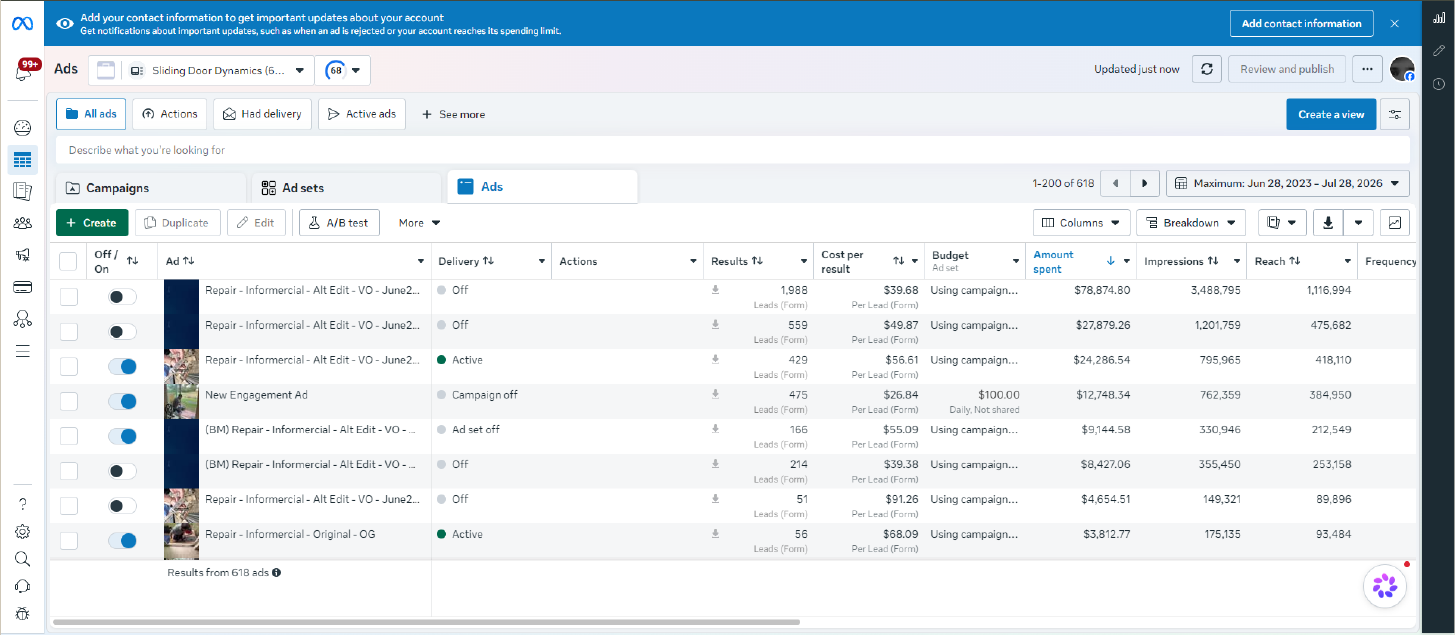Click the pencil edit icon in right rail
The image size is (1455, 635).
[1438, 50]
